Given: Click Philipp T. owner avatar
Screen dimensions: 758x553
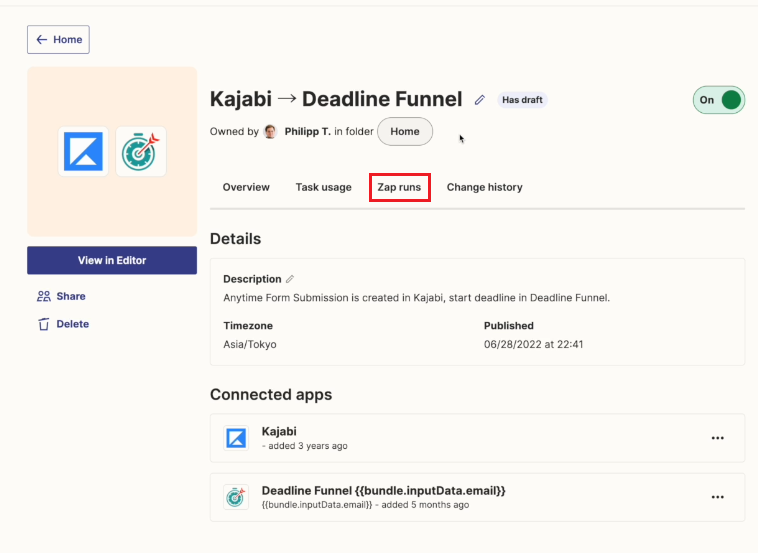Looking at the screenshot, I should (271, 131).
